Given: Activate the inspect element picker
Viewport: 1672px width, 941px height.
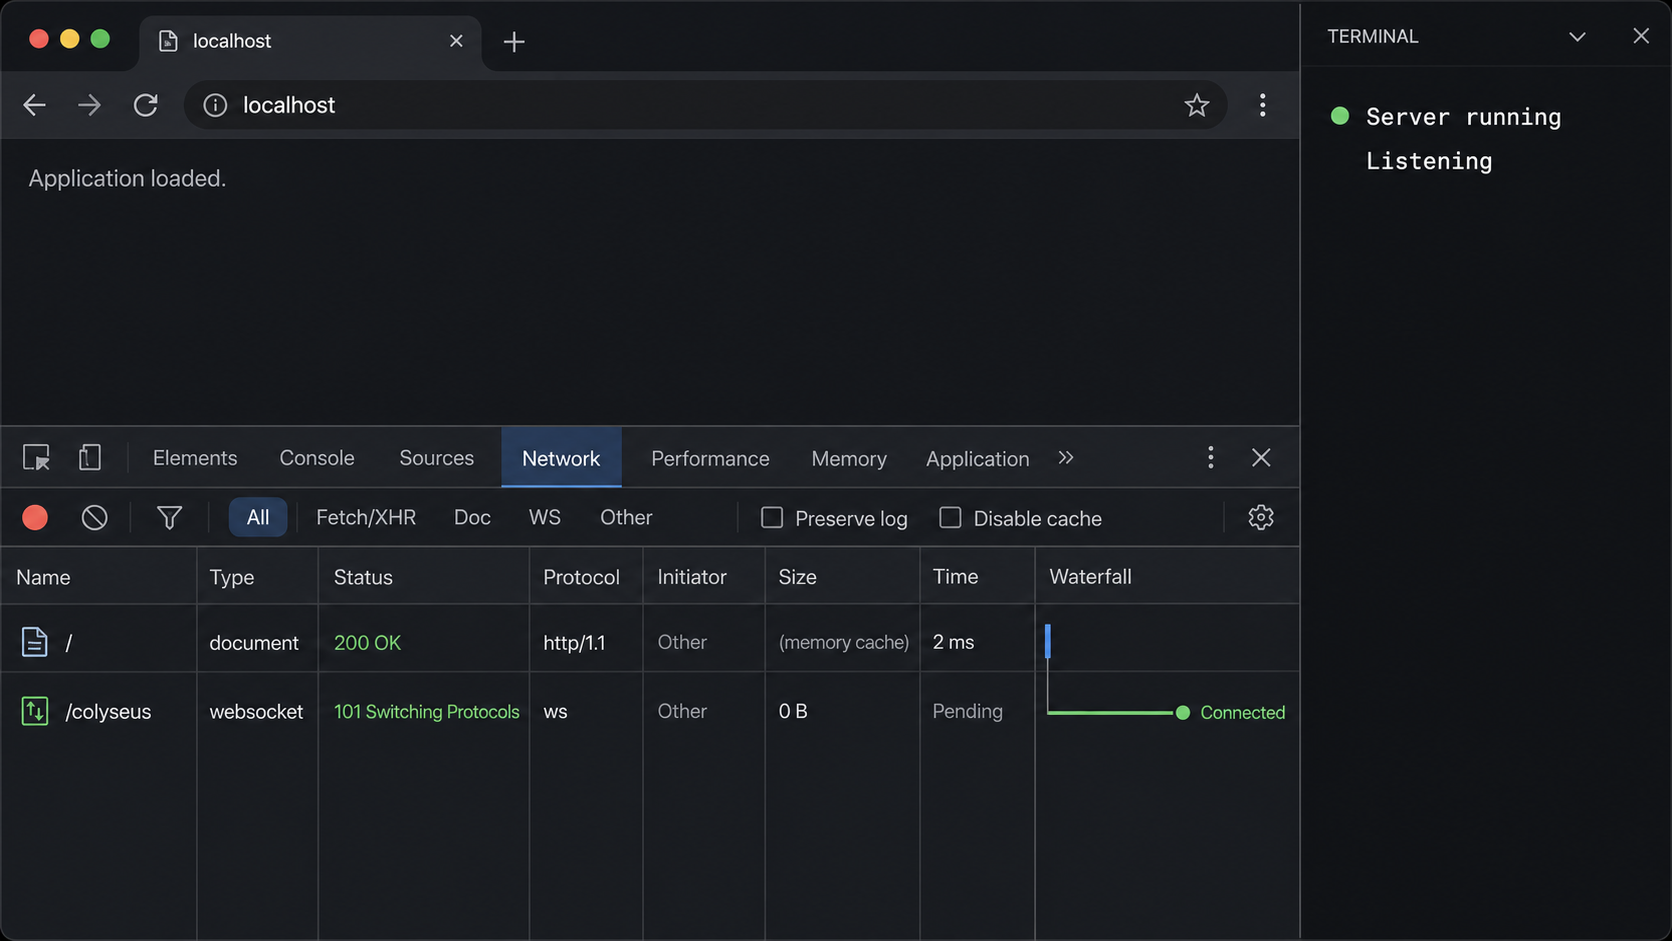Looking at the screenshot, I should (x=36, y=458).
